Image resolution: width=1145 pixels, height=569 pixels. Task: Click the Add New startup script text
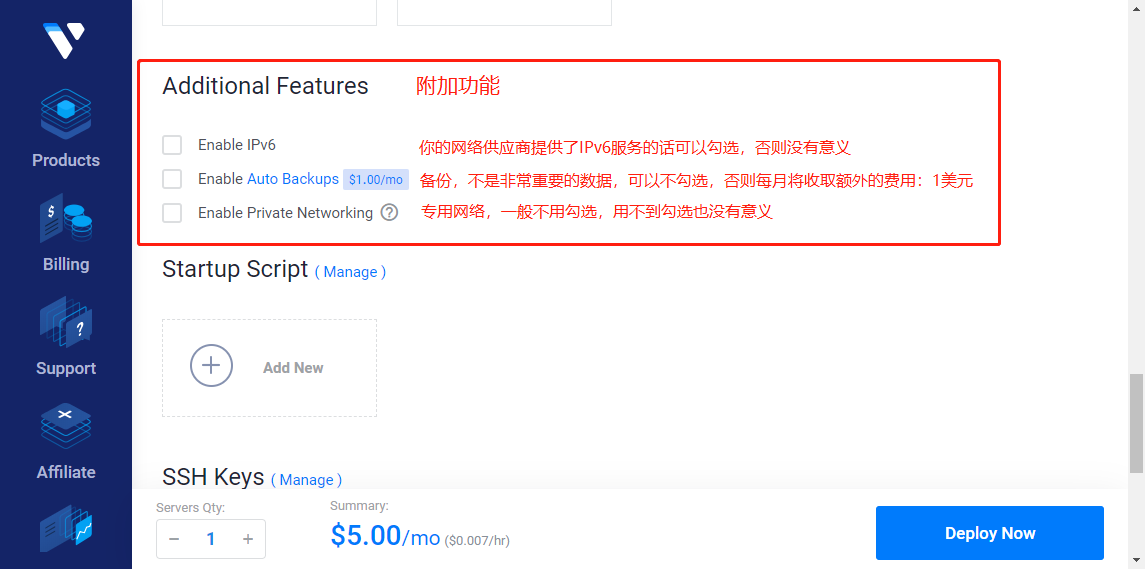[x=293, y=368]
